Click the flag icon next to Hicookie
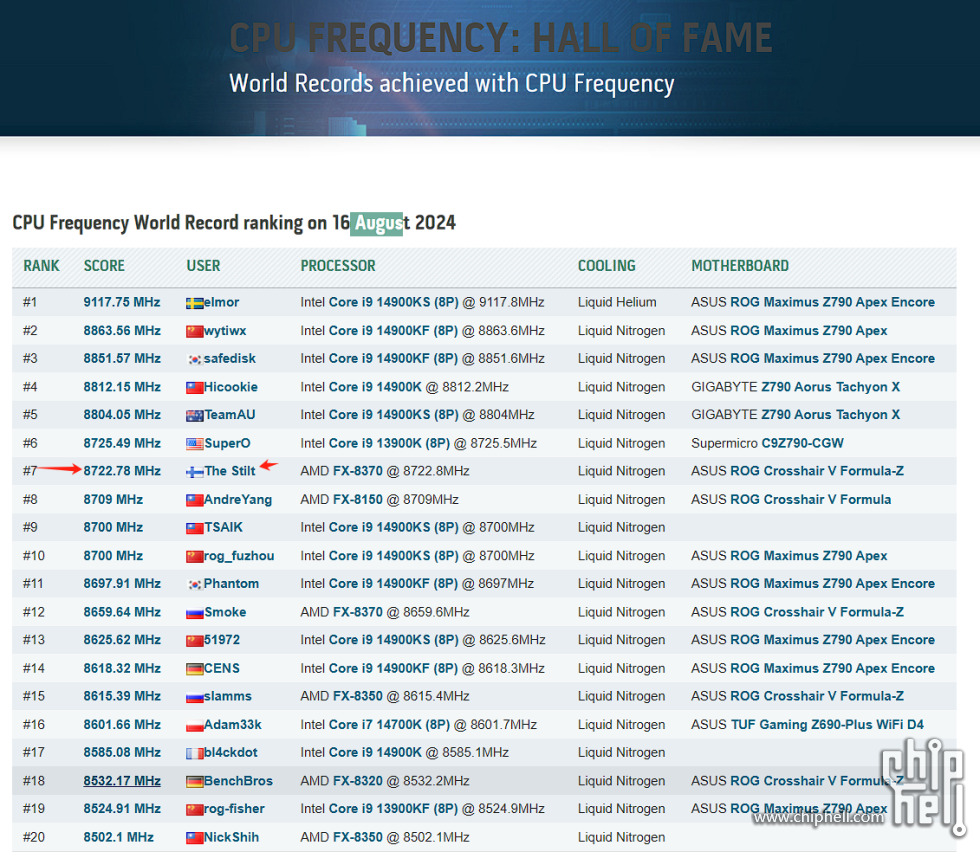This screenshot has width=980, height=852. click(x=194, y=388)
